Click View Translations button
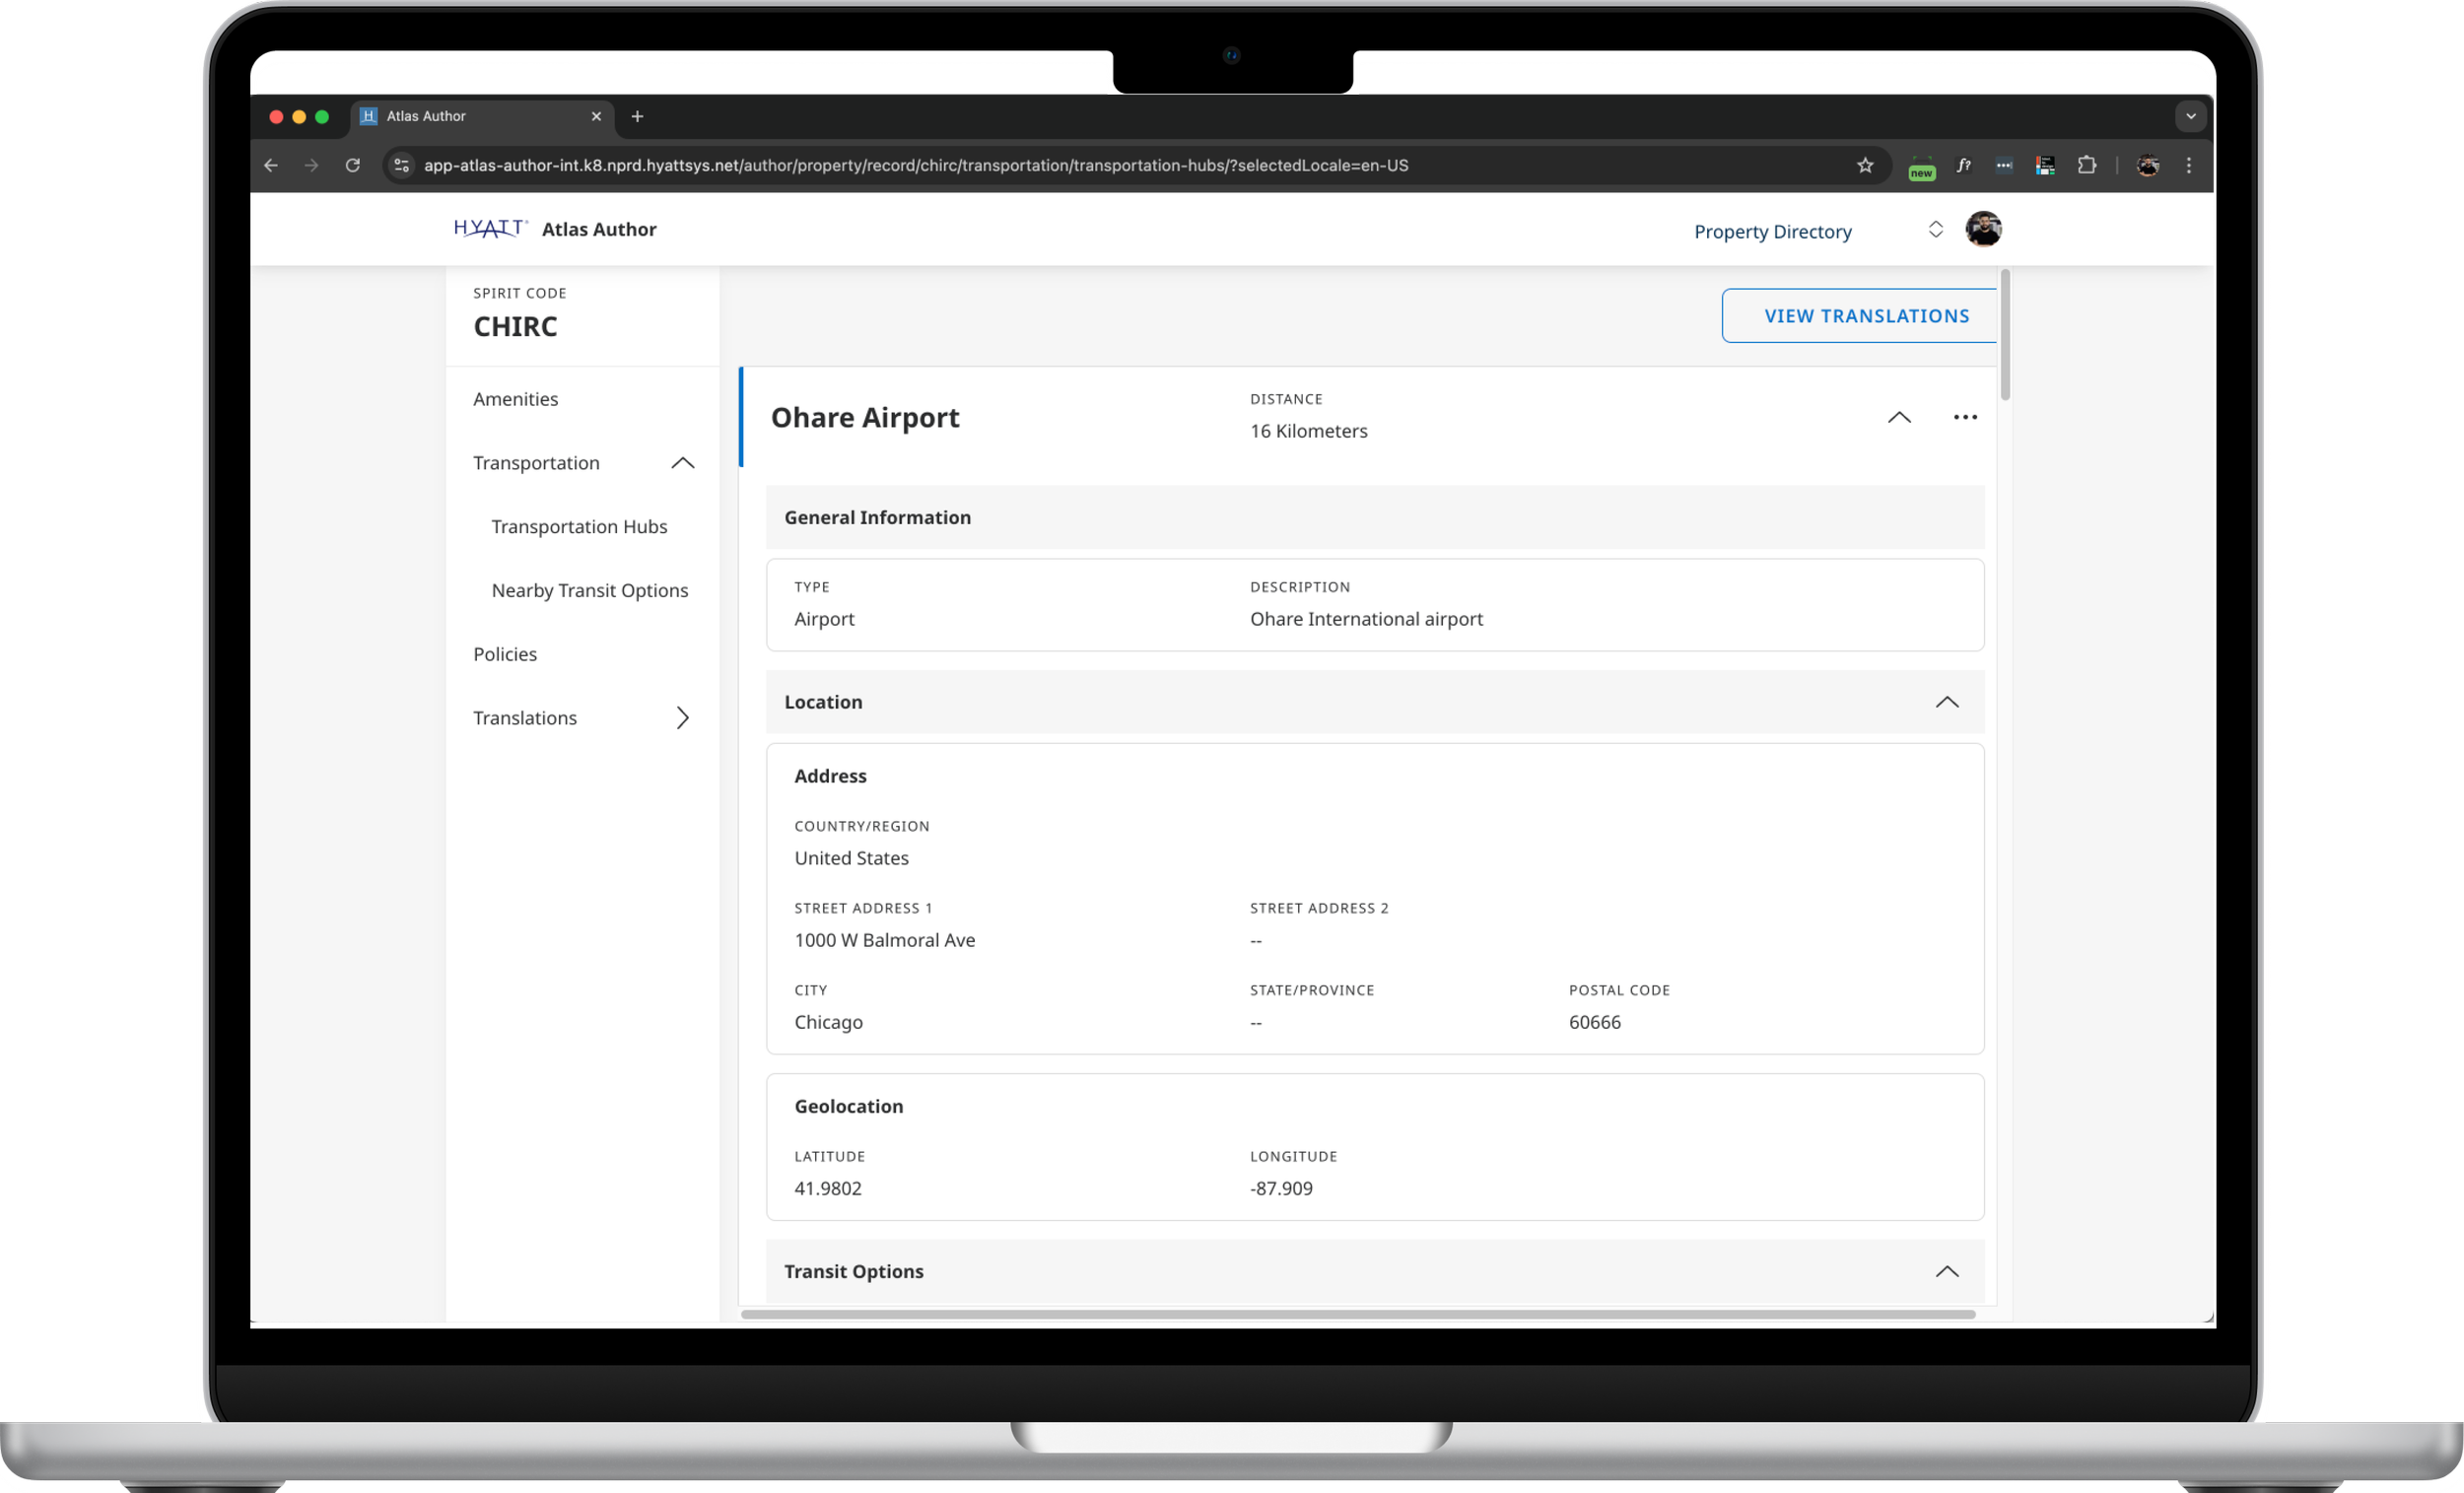This screenshot has height=1493, width=2464. [x=1865, y=316]
